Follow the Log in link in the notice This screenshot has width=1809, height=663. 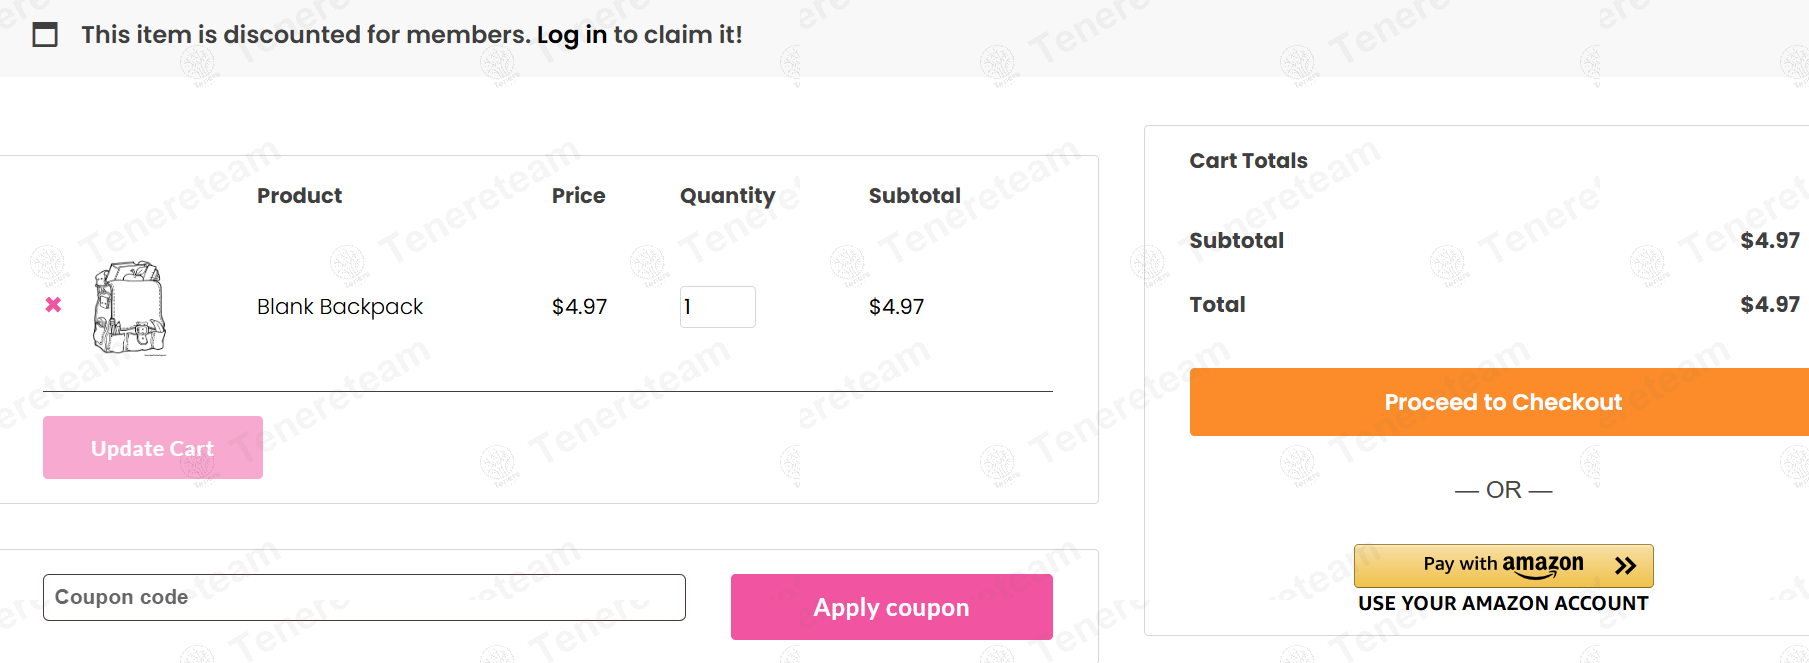point(571,35)
